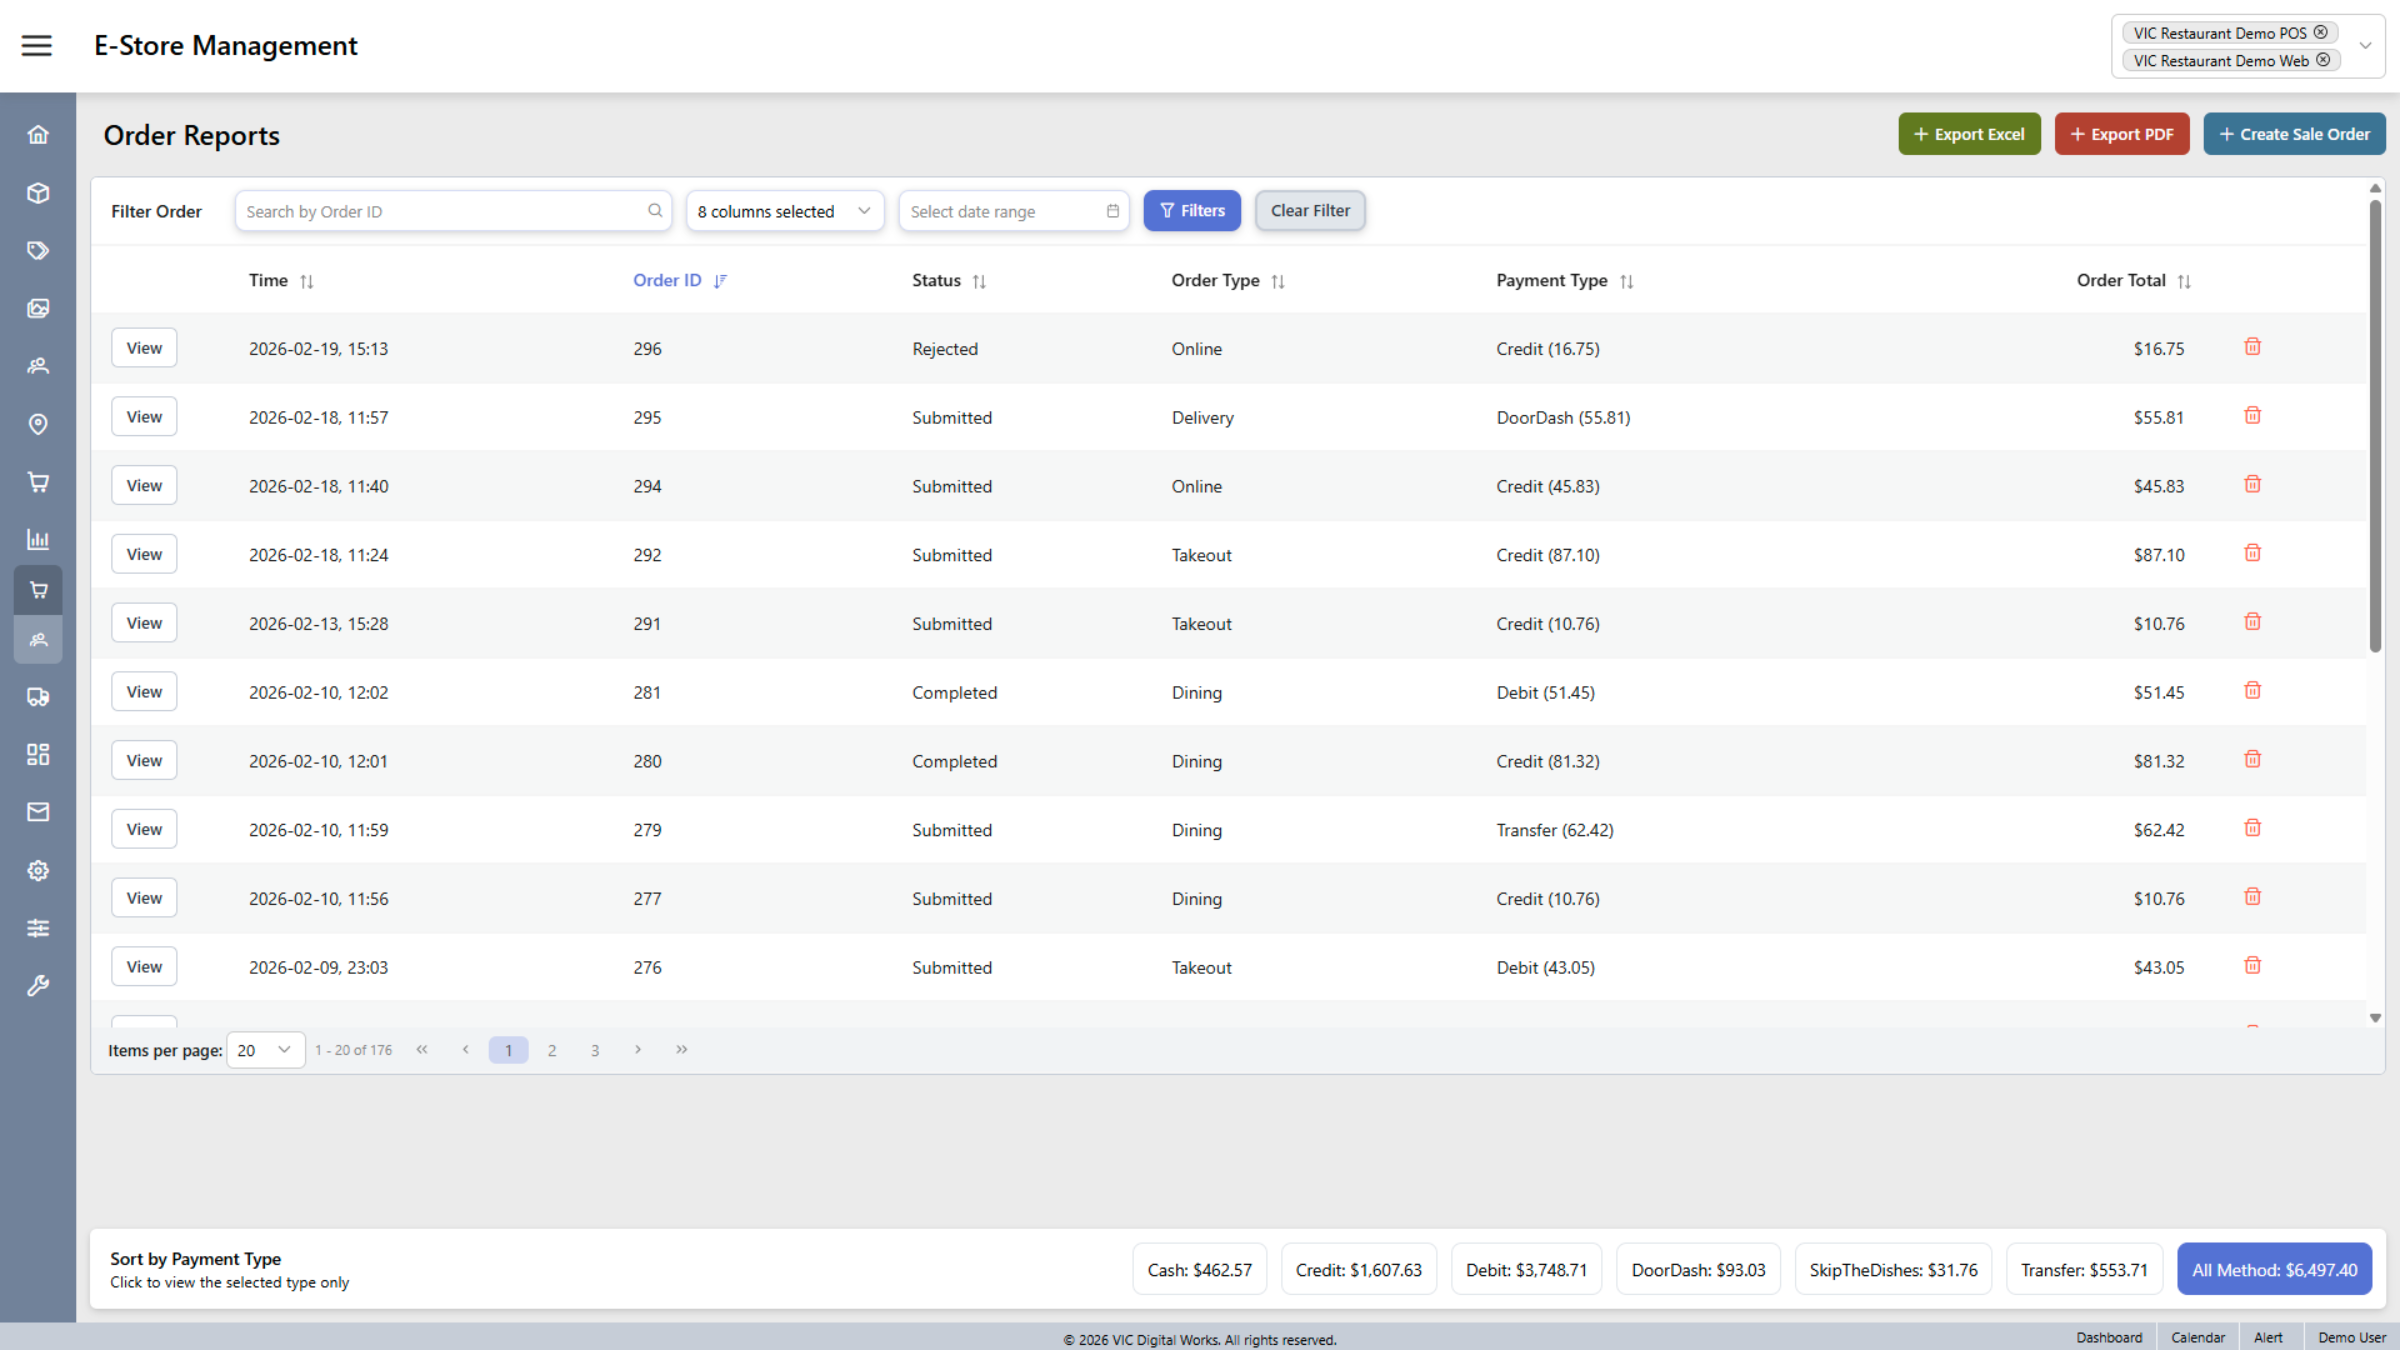The height and width of the screenshot is (1350, 2400).
Task: Switch to the Calendar tab in footer
Action: pyautogui.click(x=2197, y=1337)
